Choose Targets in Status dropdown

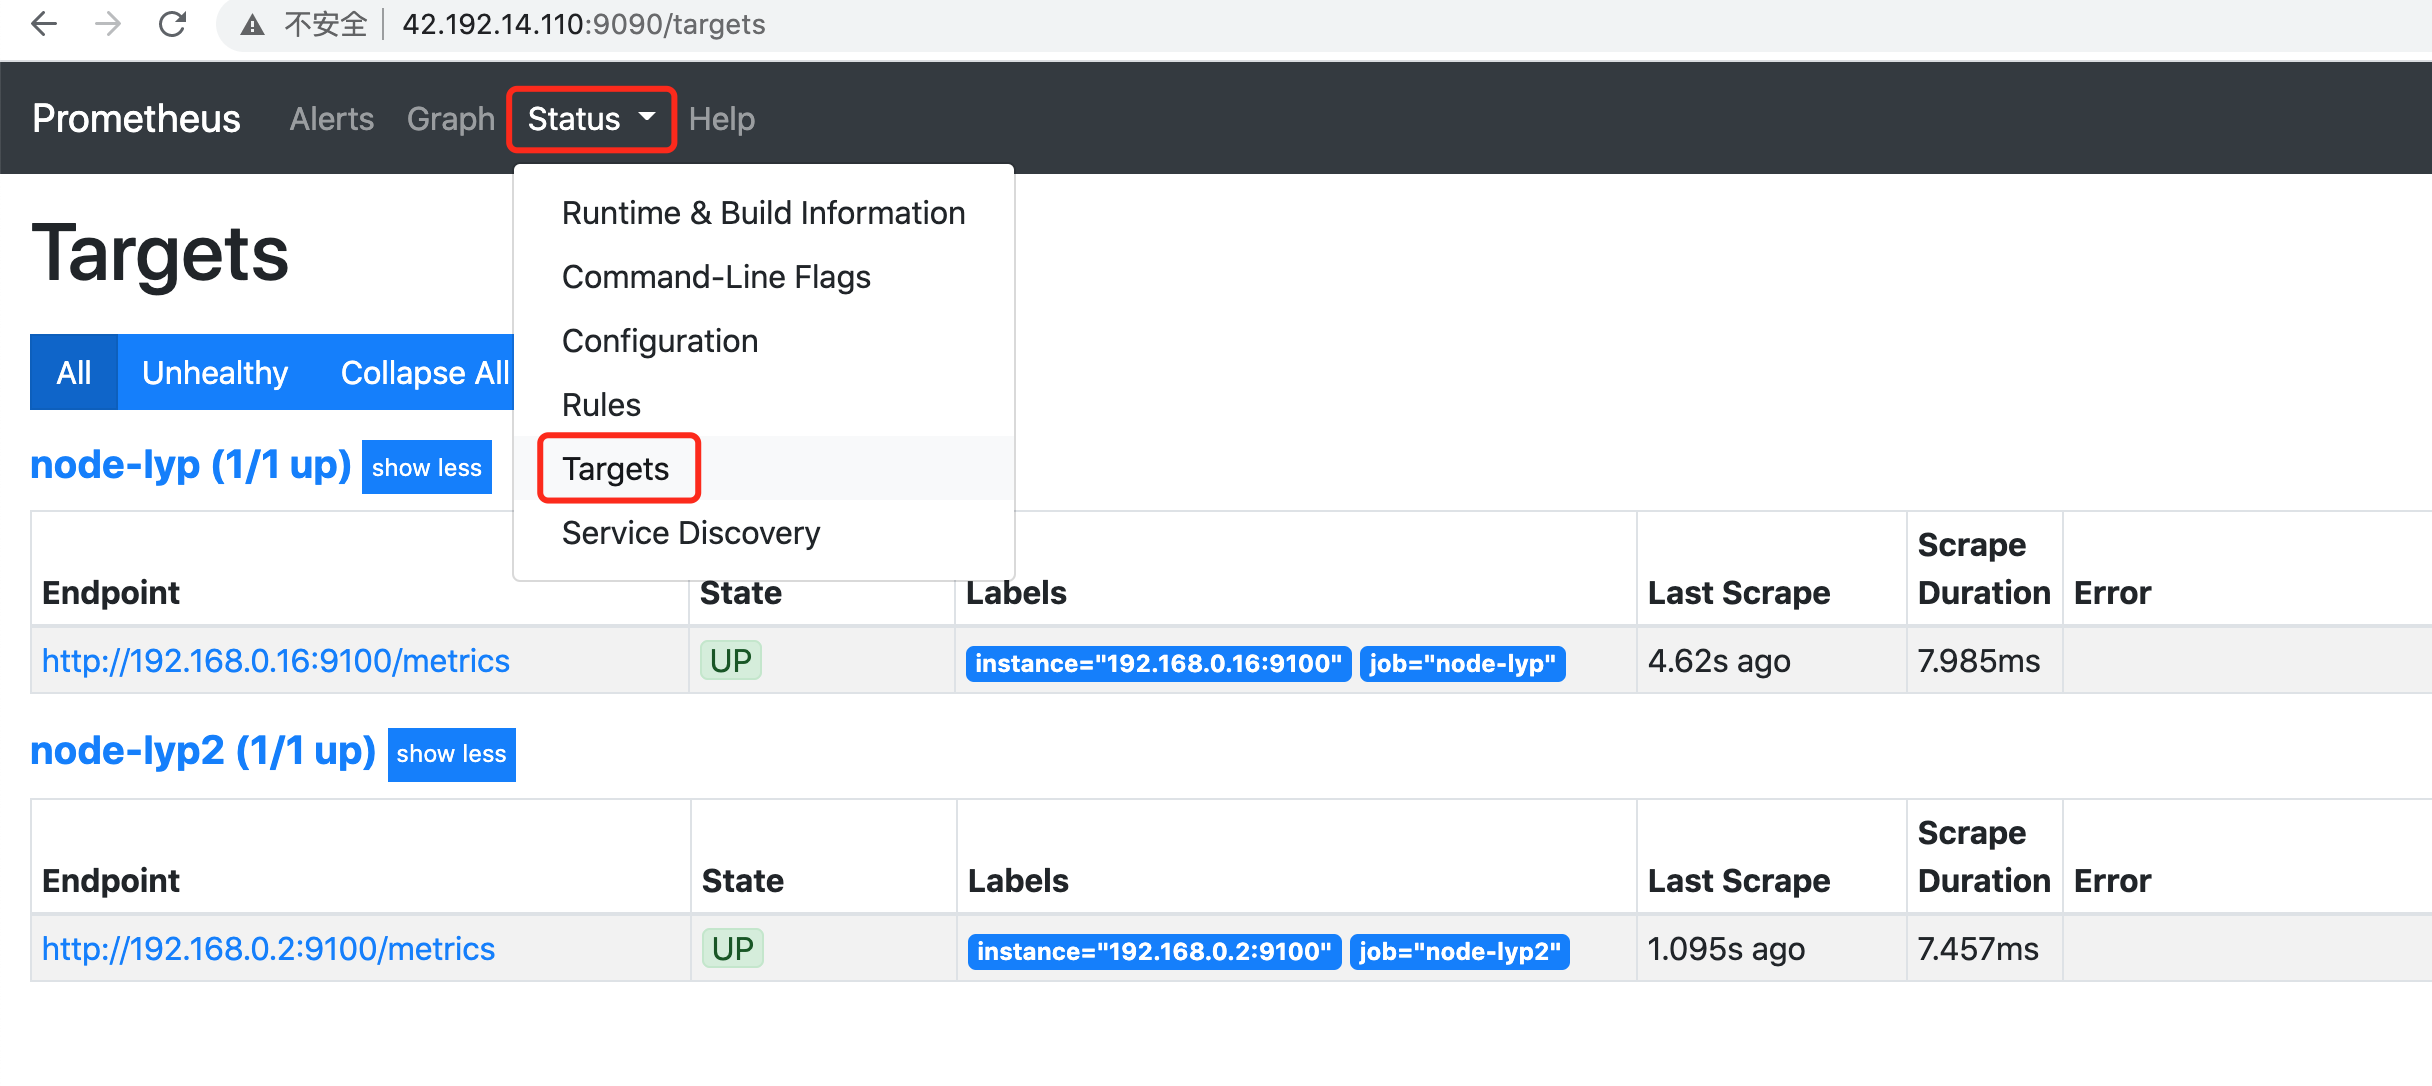[764, 468]
